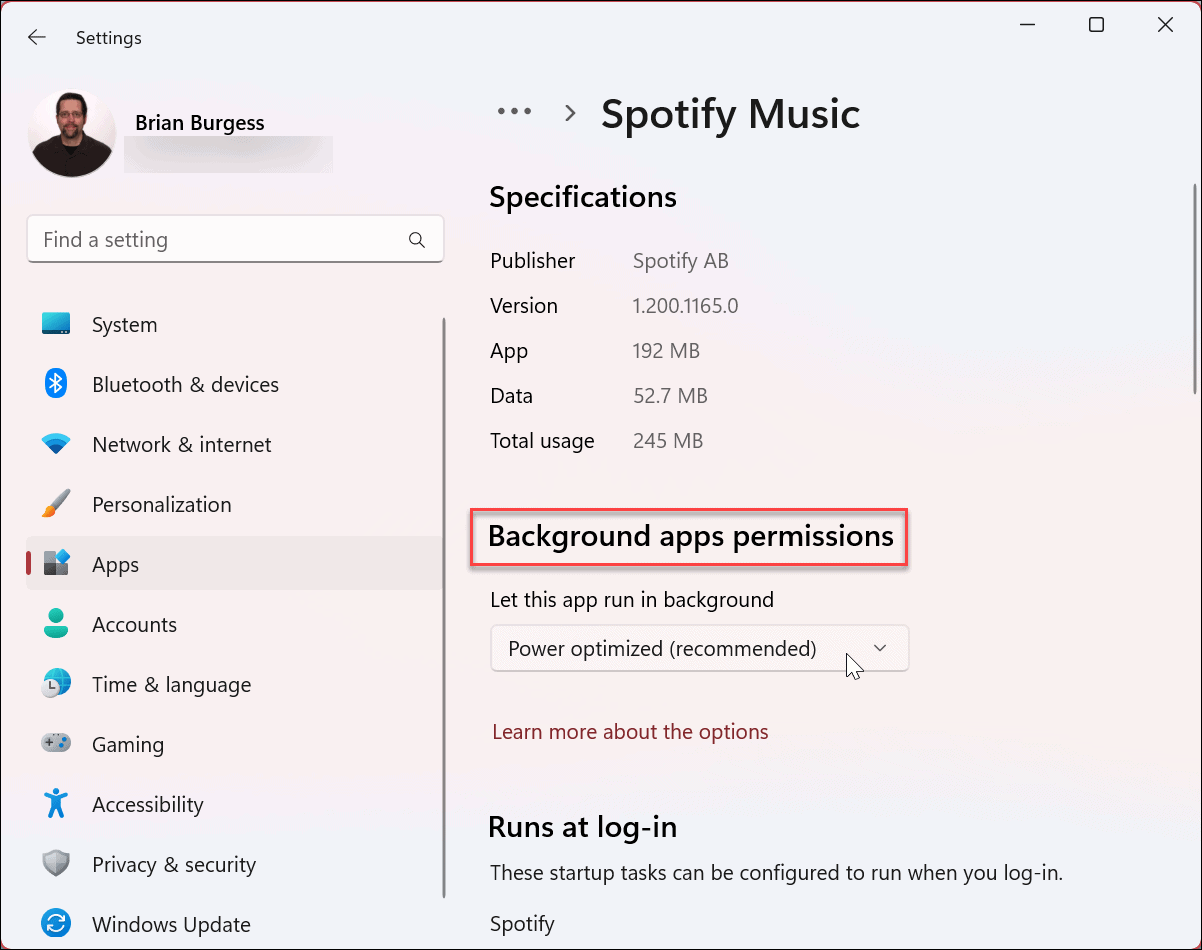Click Brian Burgess account name
Viewport: 1202px width, 950px height.
(200, 123)
